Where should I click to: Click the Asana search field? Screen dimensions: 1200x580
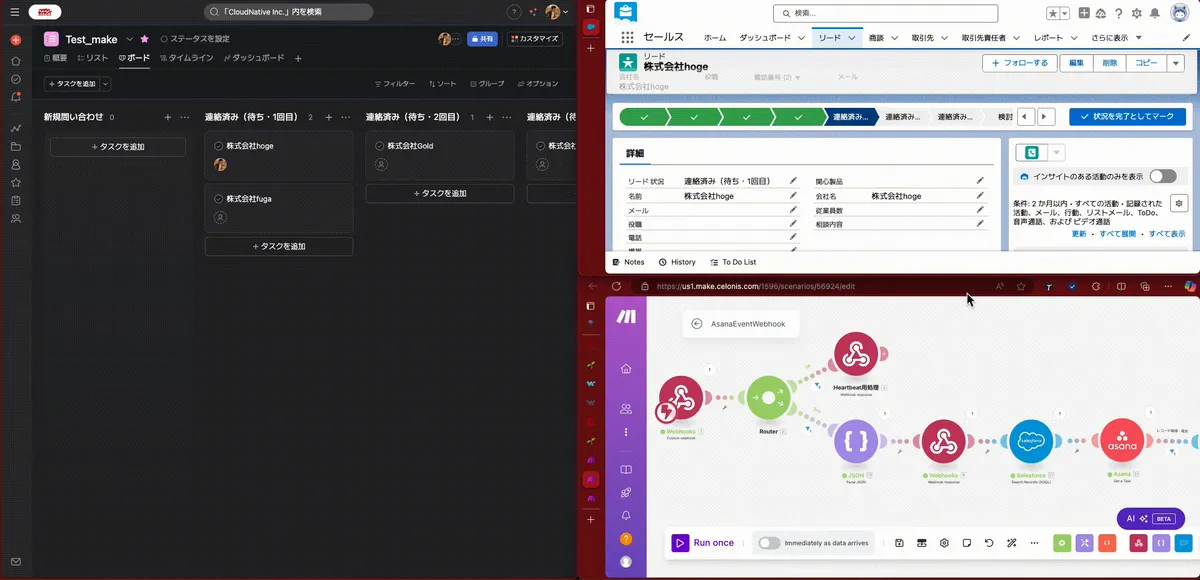click(x=288, y=12)
